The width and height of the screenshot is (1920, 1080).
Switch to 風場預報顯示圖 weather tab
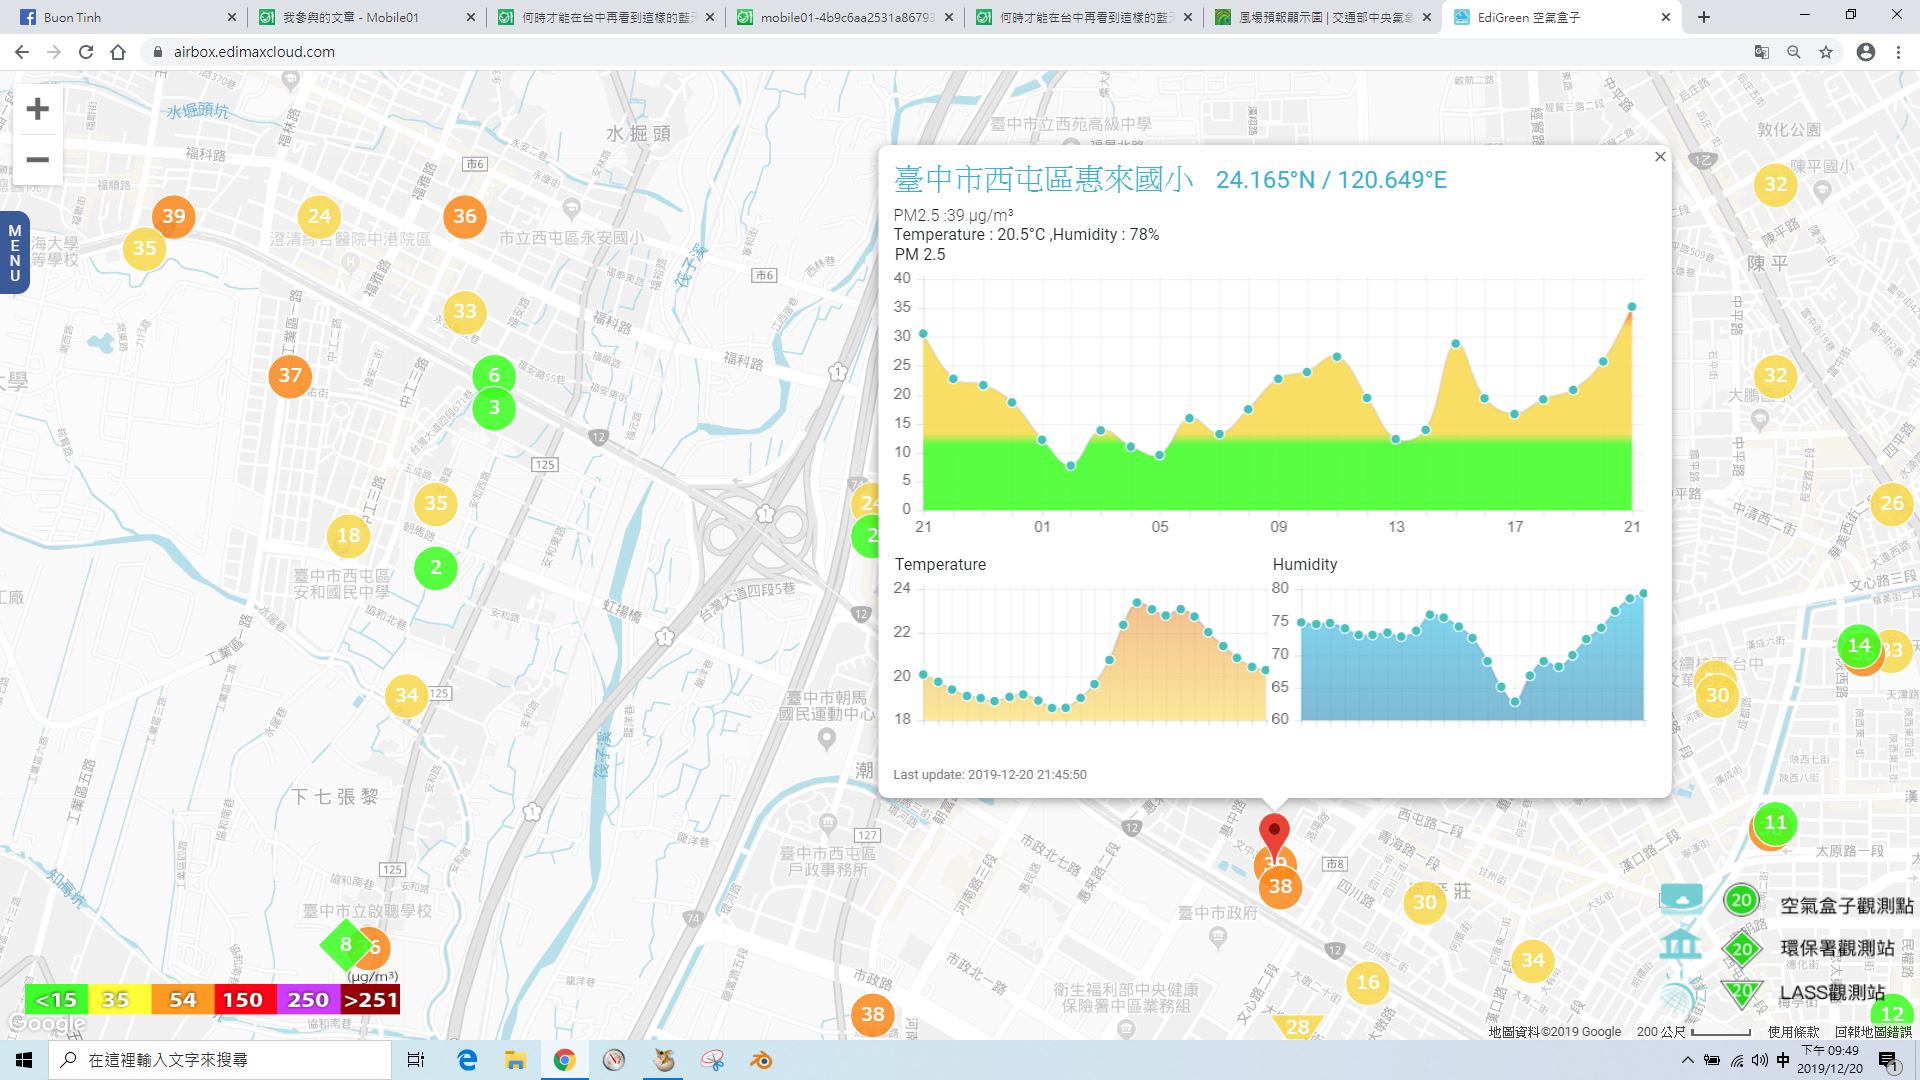click(1322, 17)
